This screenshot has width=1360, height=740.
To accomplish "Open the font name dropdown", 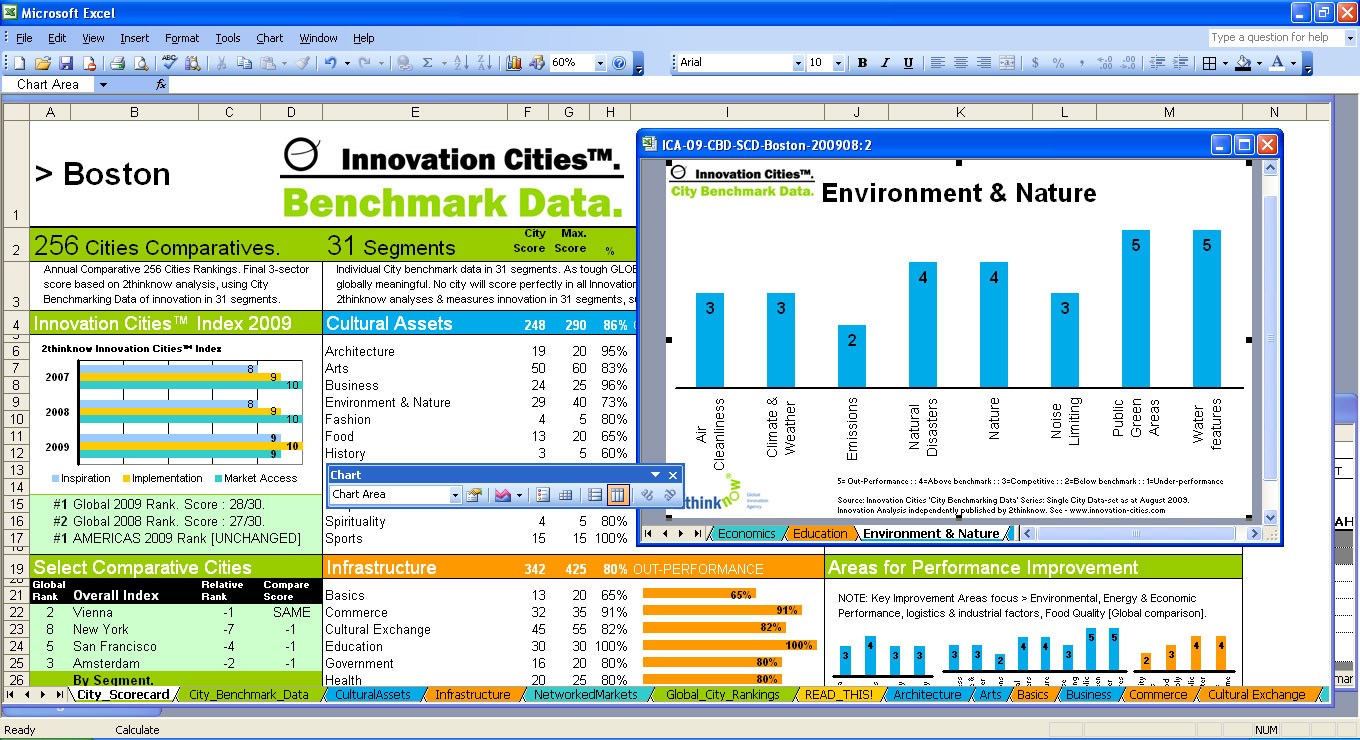I will 797,63.
